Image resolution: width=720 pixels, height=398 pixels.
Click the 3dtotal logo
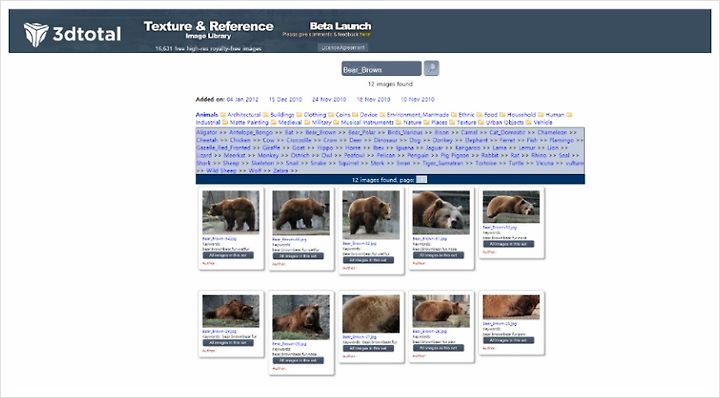coord(72,34)
